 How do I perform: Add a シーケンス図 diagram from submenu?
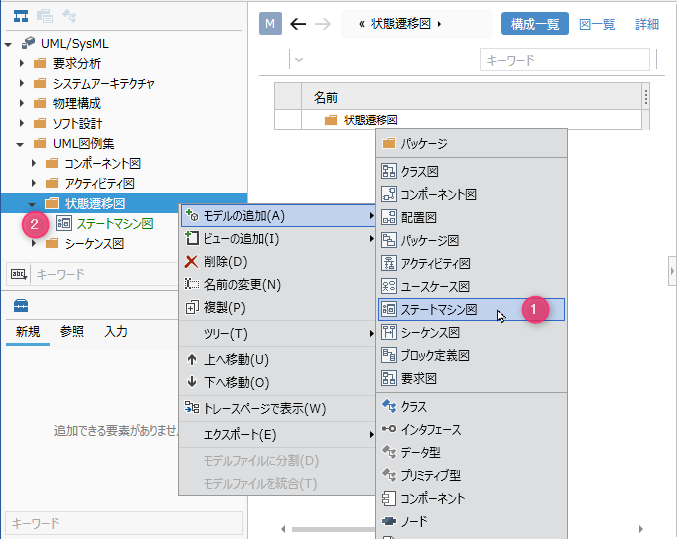(x=471, y=333)
